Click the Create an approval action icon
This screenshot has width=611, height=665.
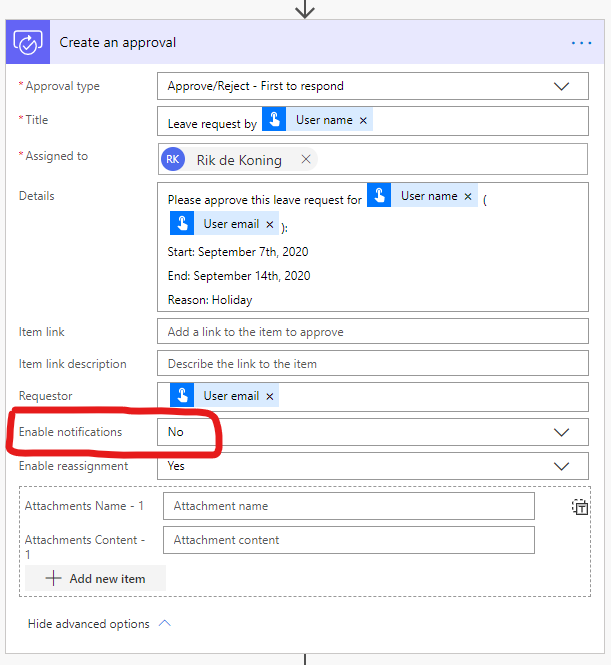[x=28, y=42]
